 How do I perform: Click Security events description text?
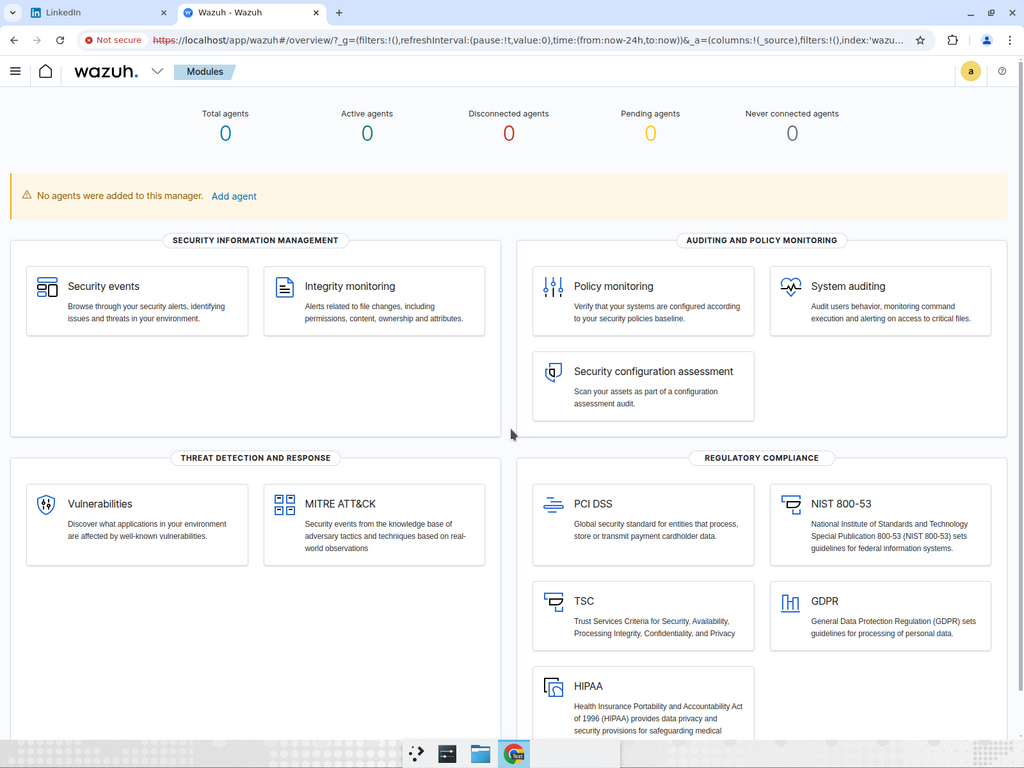pyautogui.click(x=146, y=313)
